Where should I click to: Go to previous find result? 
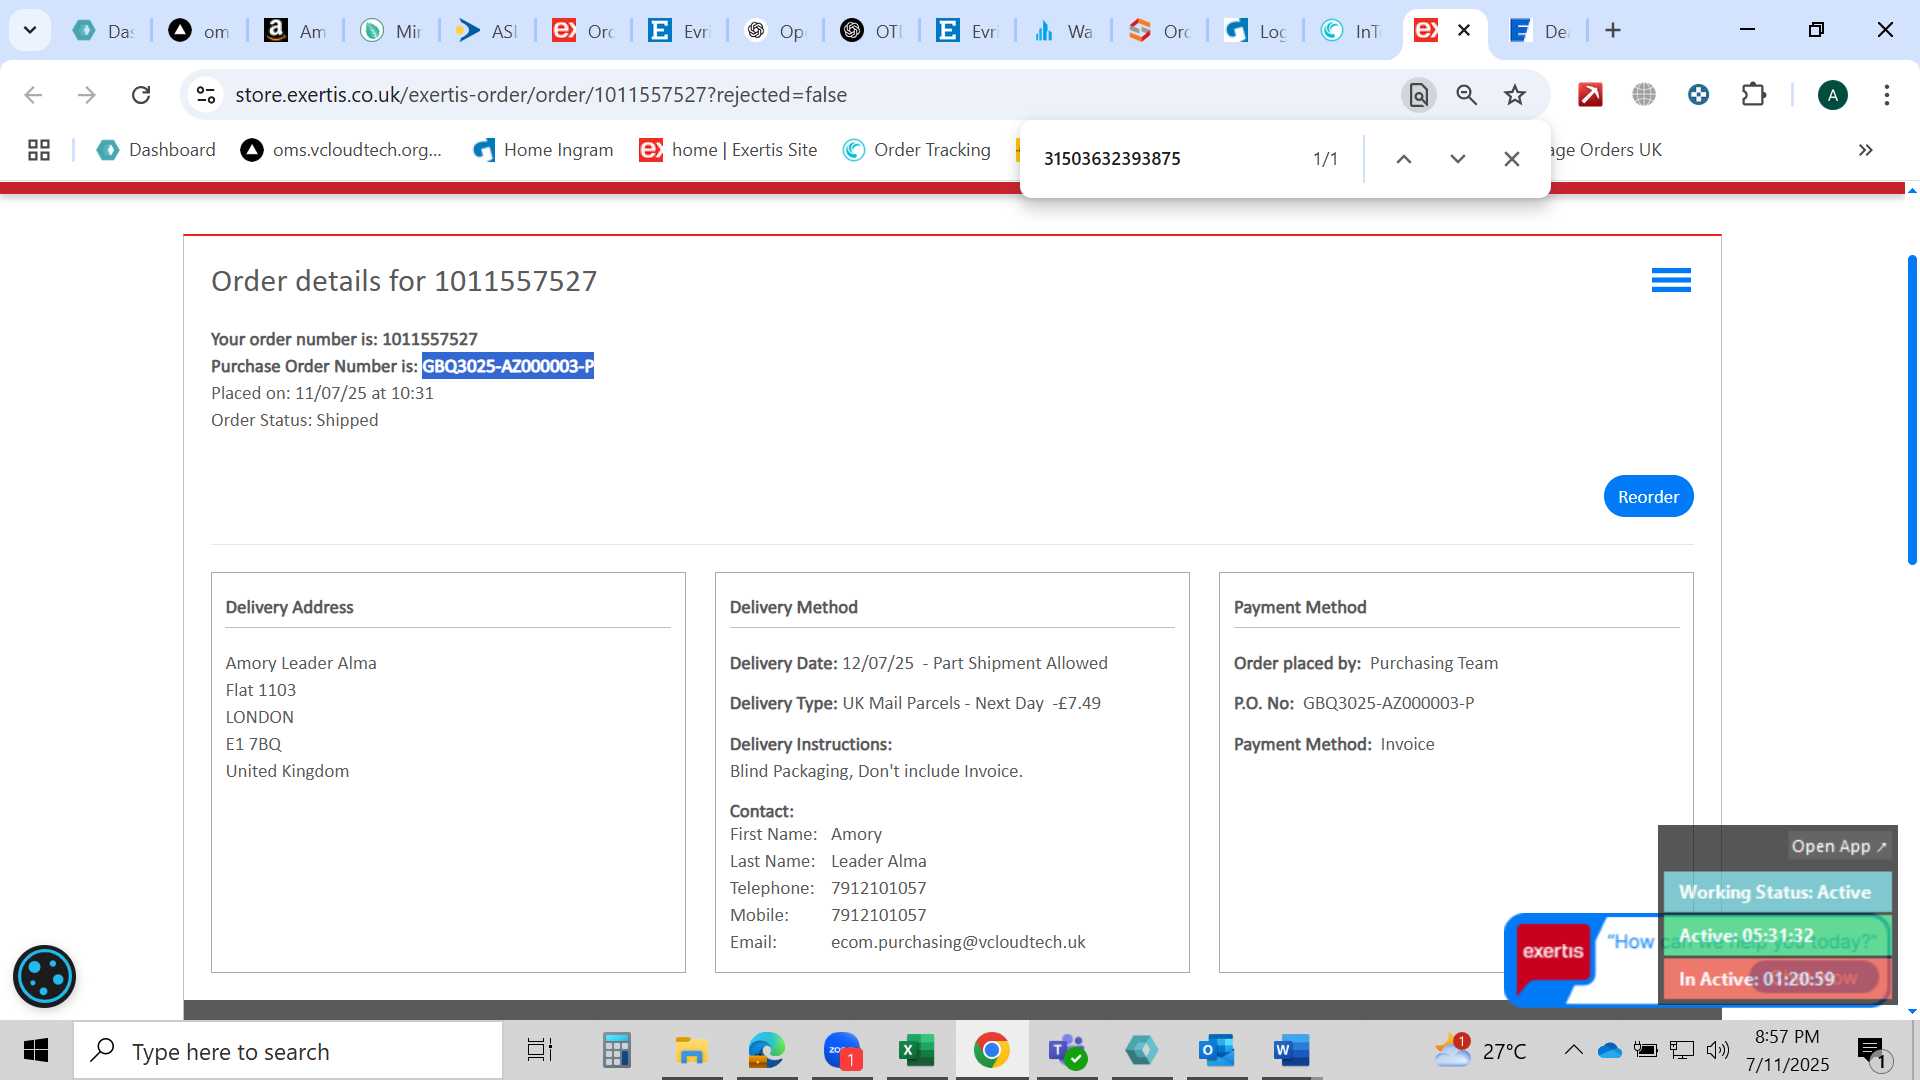point(1404,159)
